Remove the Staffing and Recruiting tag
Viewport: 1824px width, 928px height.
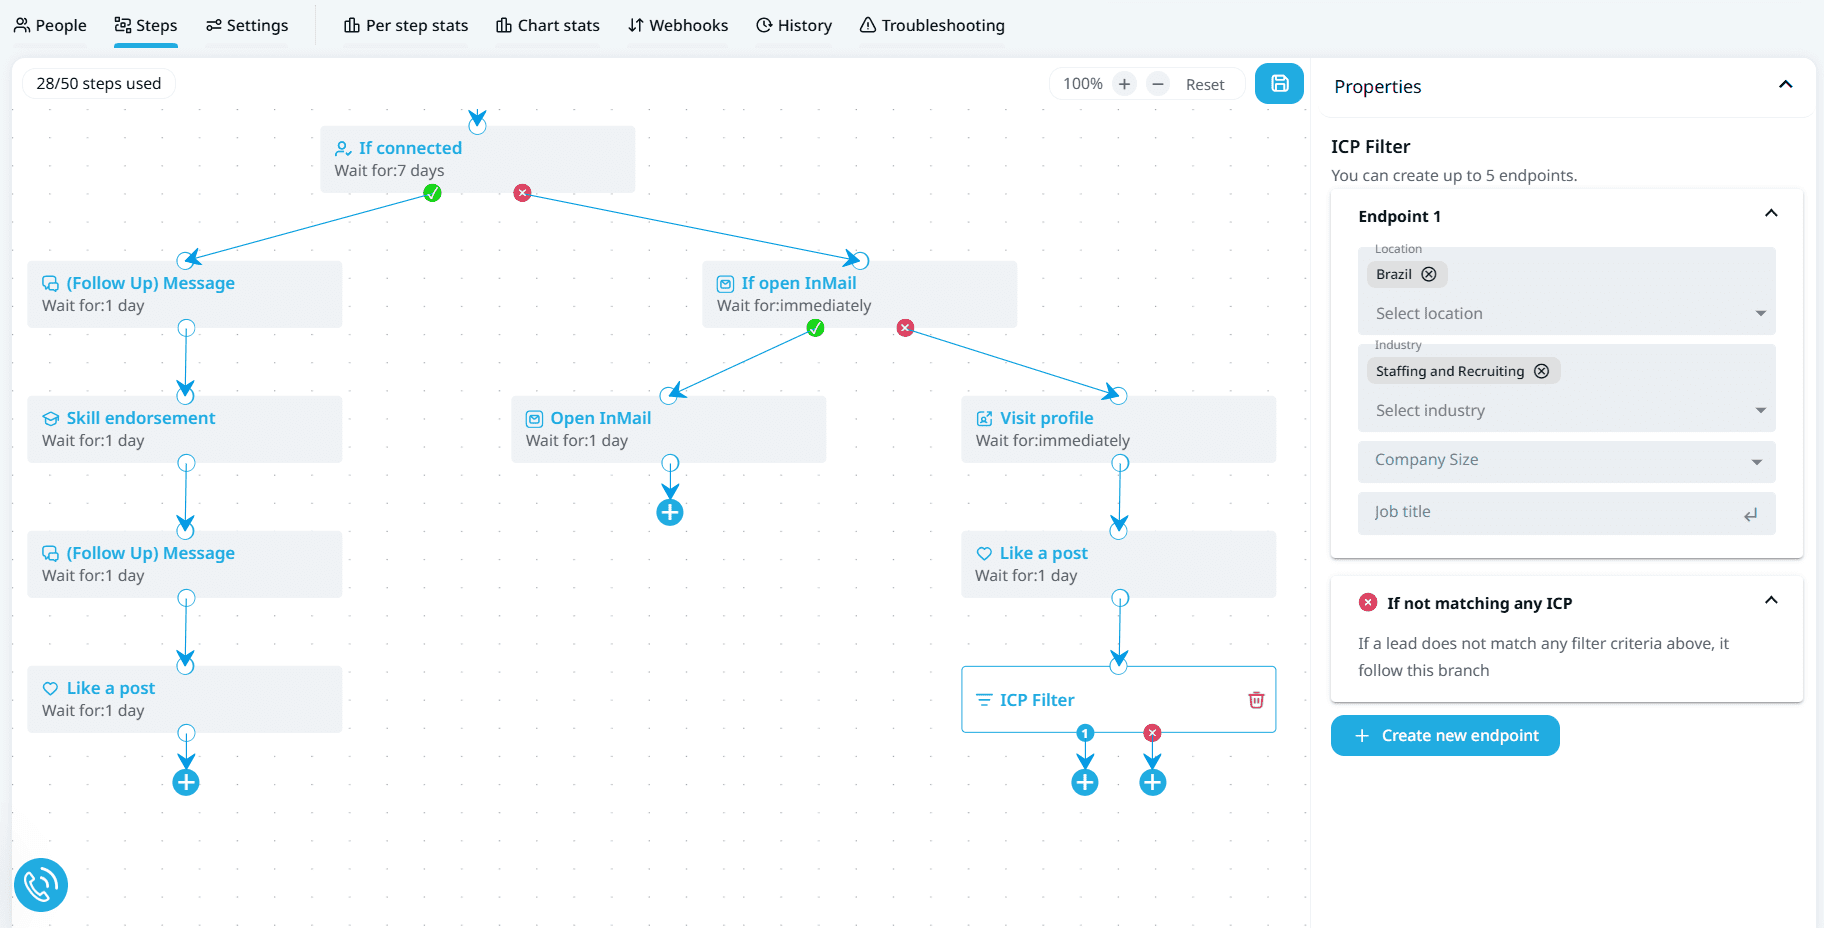tap(1541, 371)
